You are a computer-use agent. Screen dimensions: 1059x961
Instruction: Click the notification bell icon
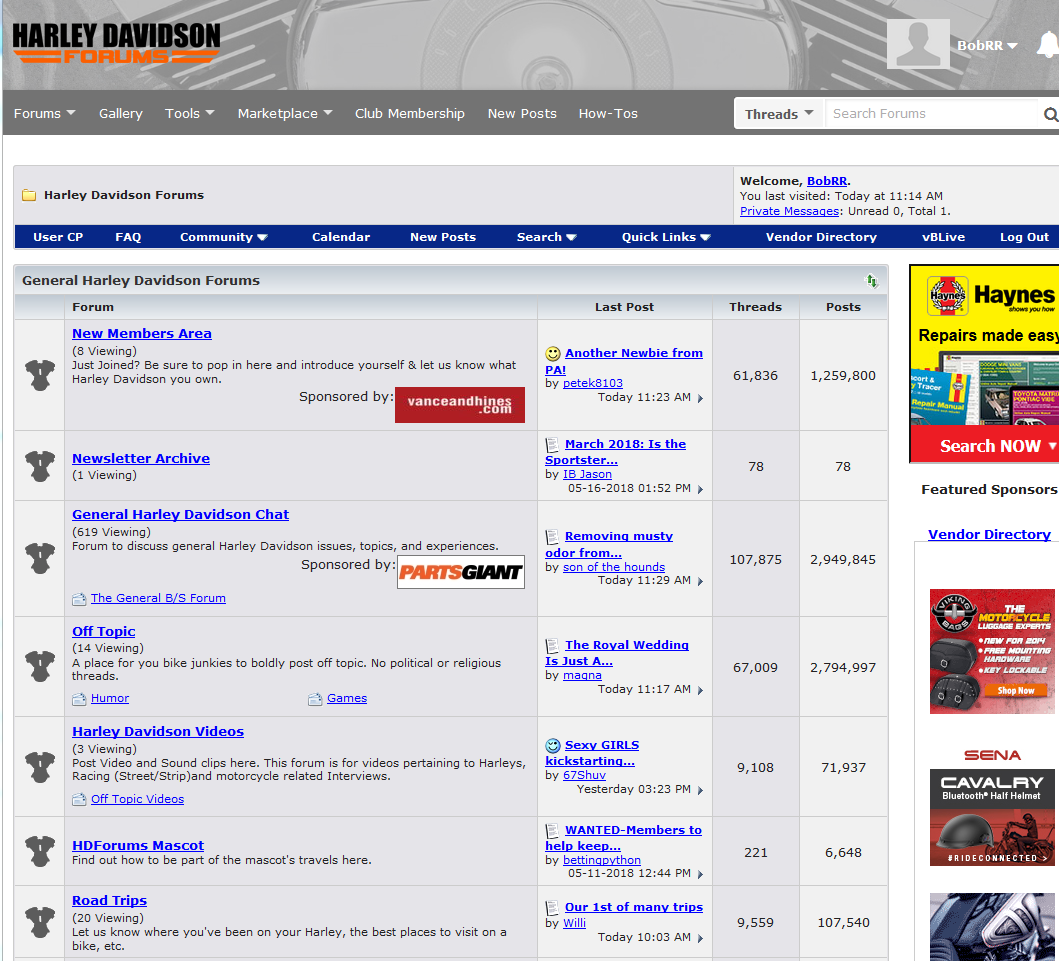[1047, 45]
